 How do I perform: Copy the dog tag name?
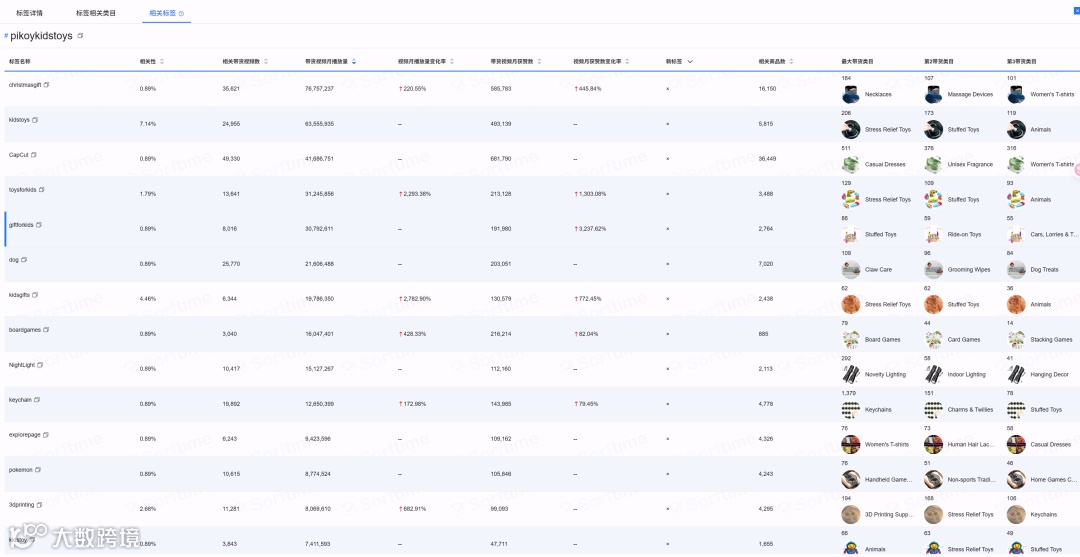(x=24, y=260)
